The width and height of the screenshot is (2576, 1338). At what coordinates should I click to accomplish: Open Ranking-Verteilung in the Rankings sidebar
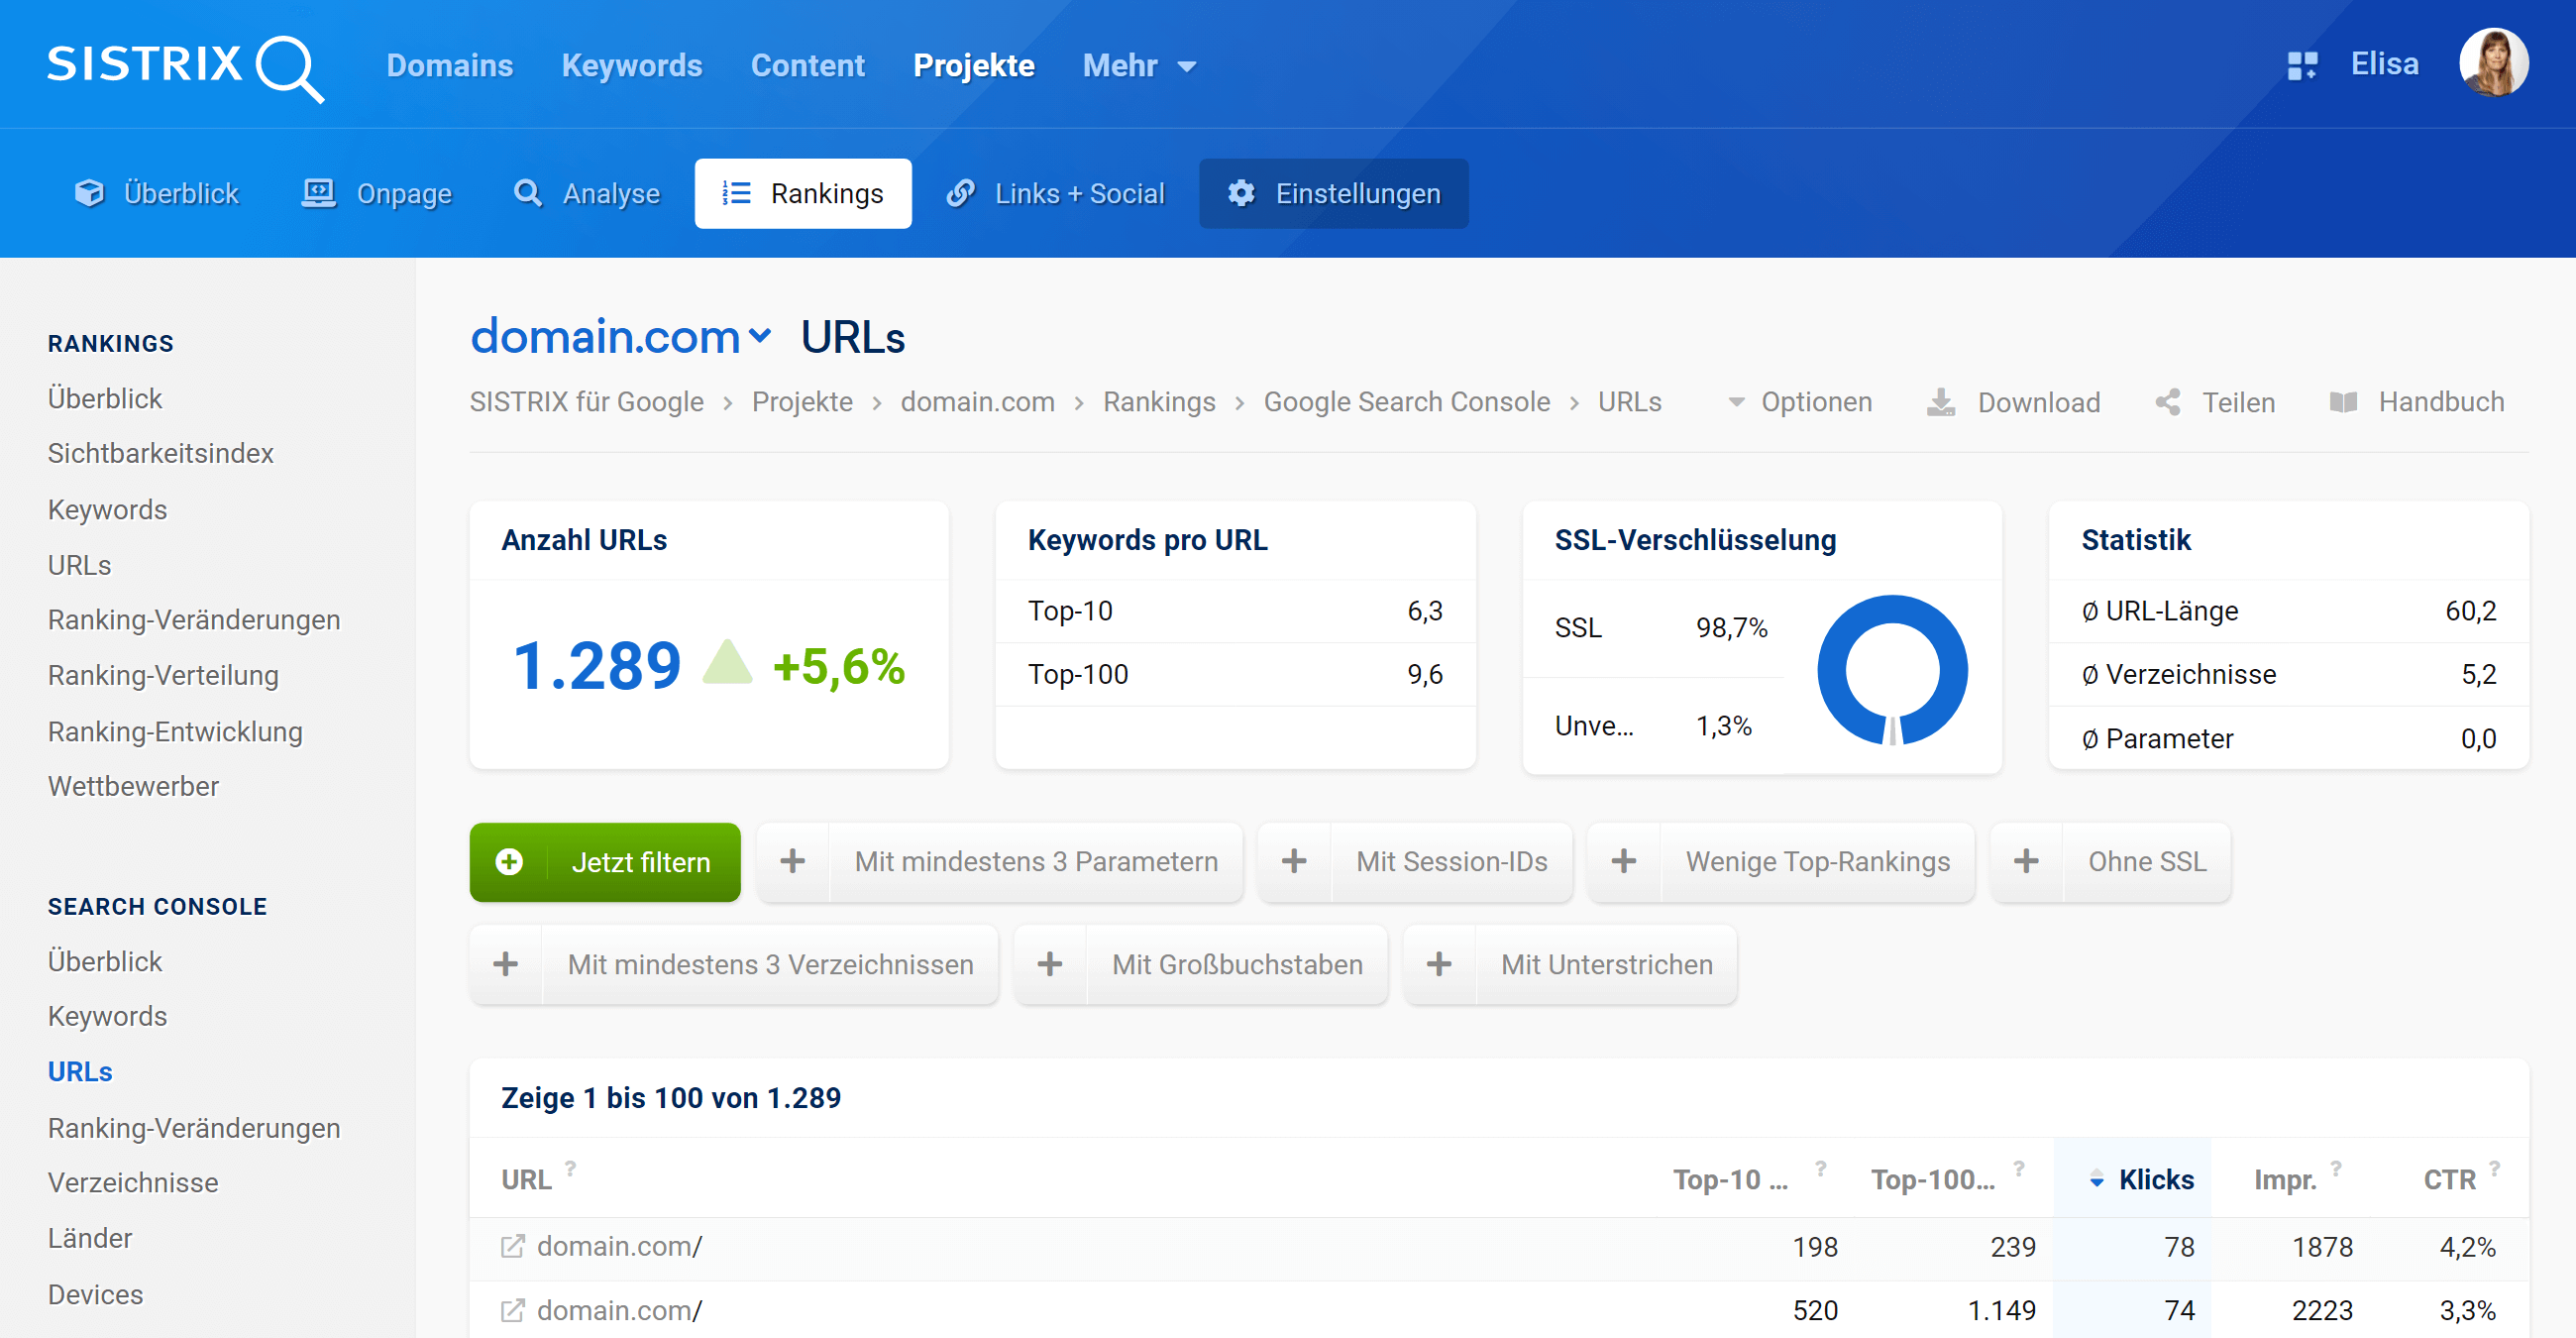coord(163,675)
